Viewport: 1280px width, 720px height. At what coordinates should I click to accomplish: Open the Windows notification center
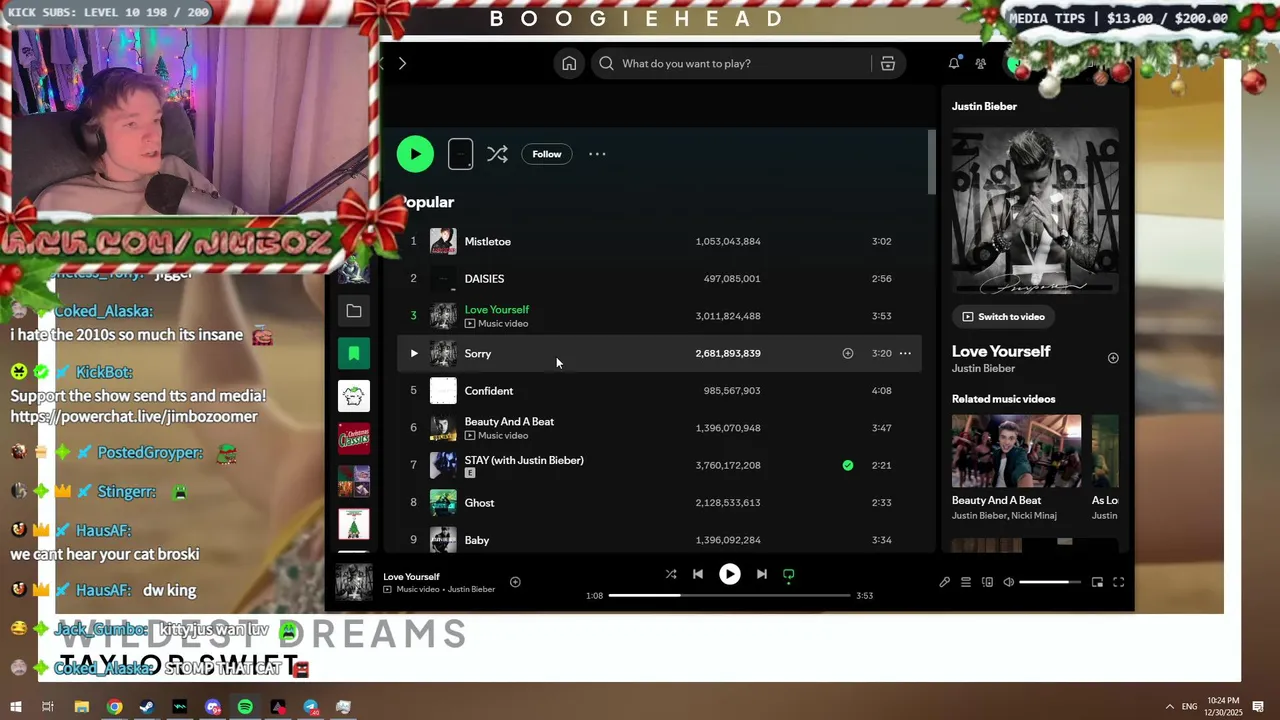pyautogui.click(x=1258, y=707)
